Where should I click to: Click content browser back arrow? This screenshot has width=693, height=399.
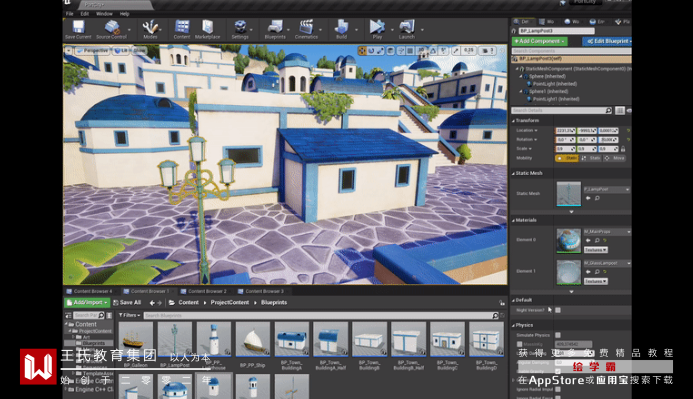click(152, 303)
